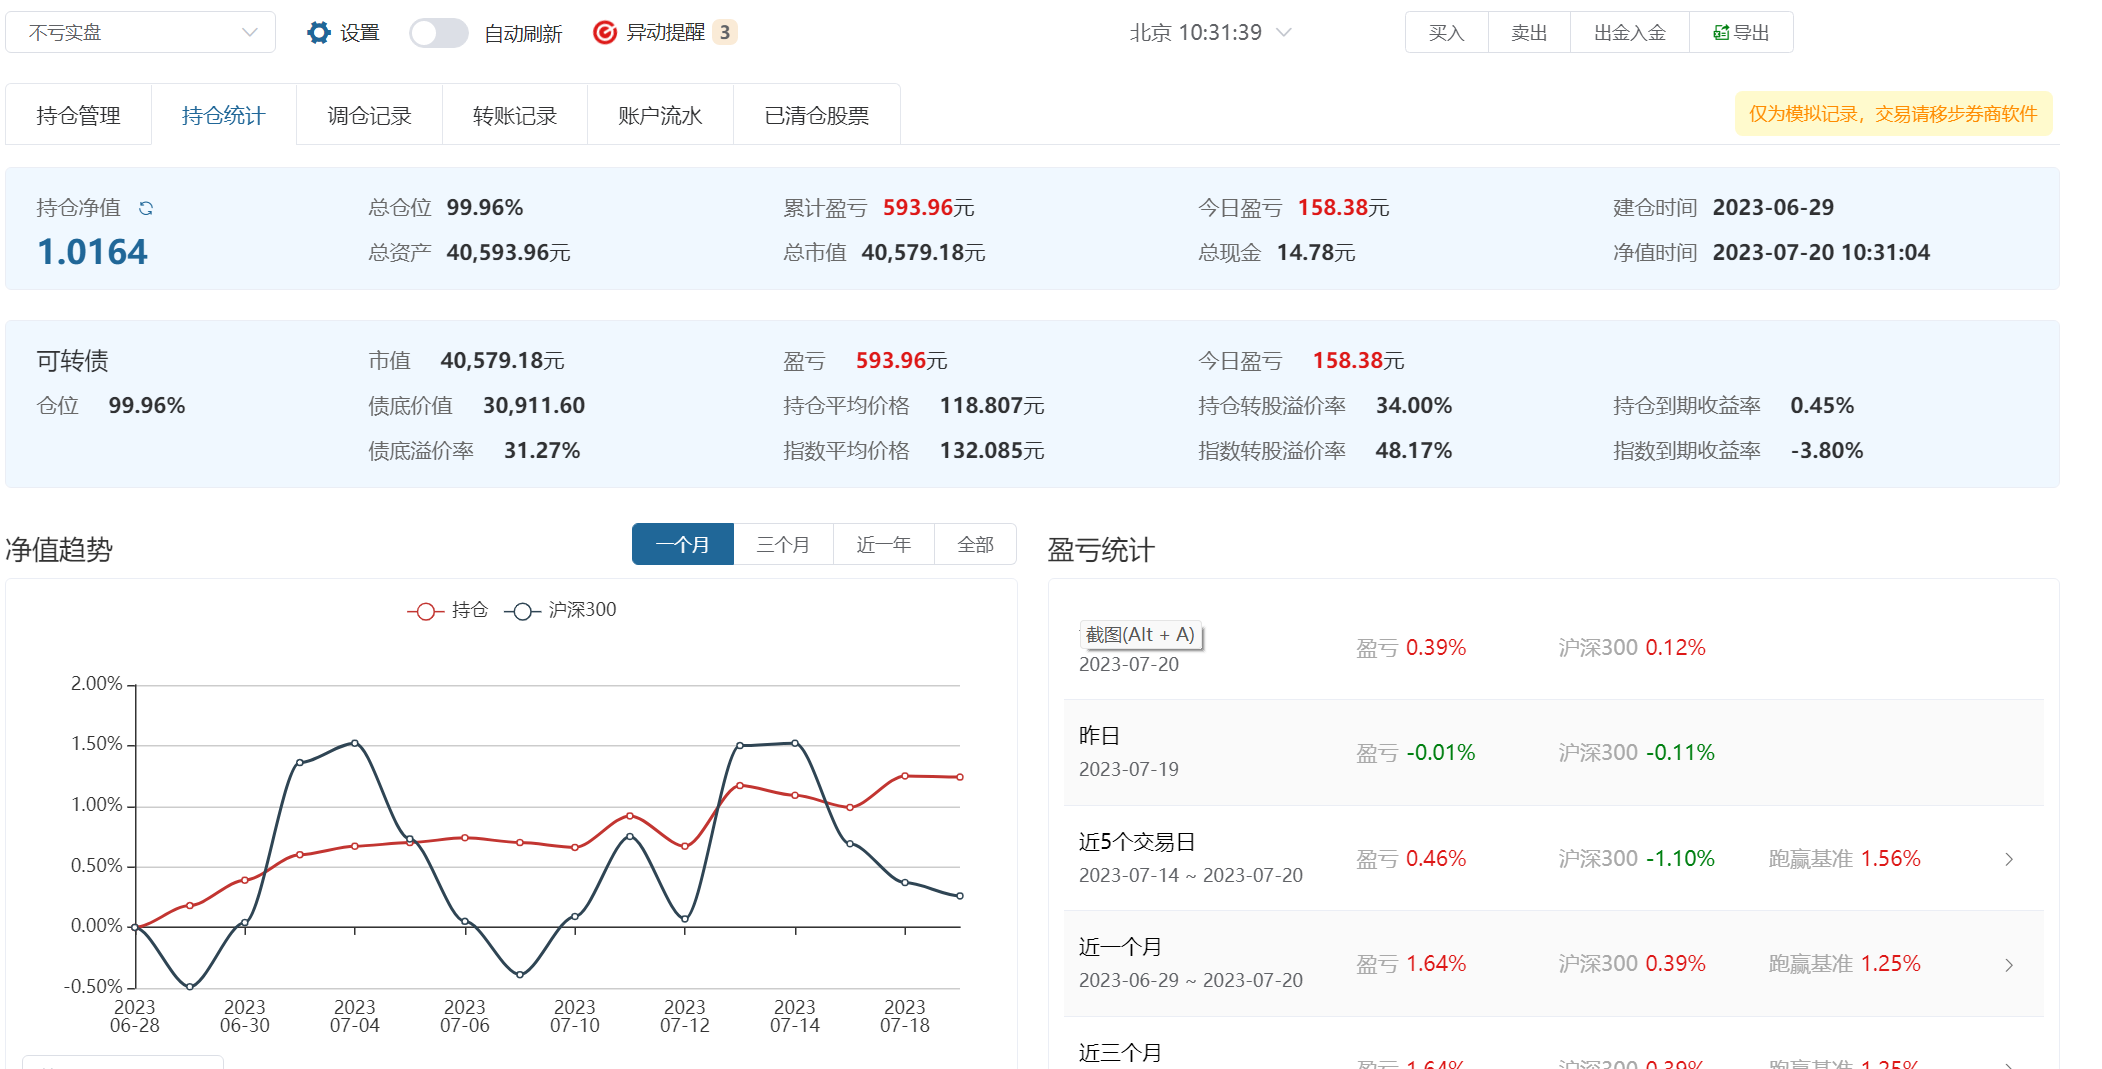Show the 全部 chart range
Image resolution: width=2102 pixels, height=1069 pixels.
tap(975, 545)
